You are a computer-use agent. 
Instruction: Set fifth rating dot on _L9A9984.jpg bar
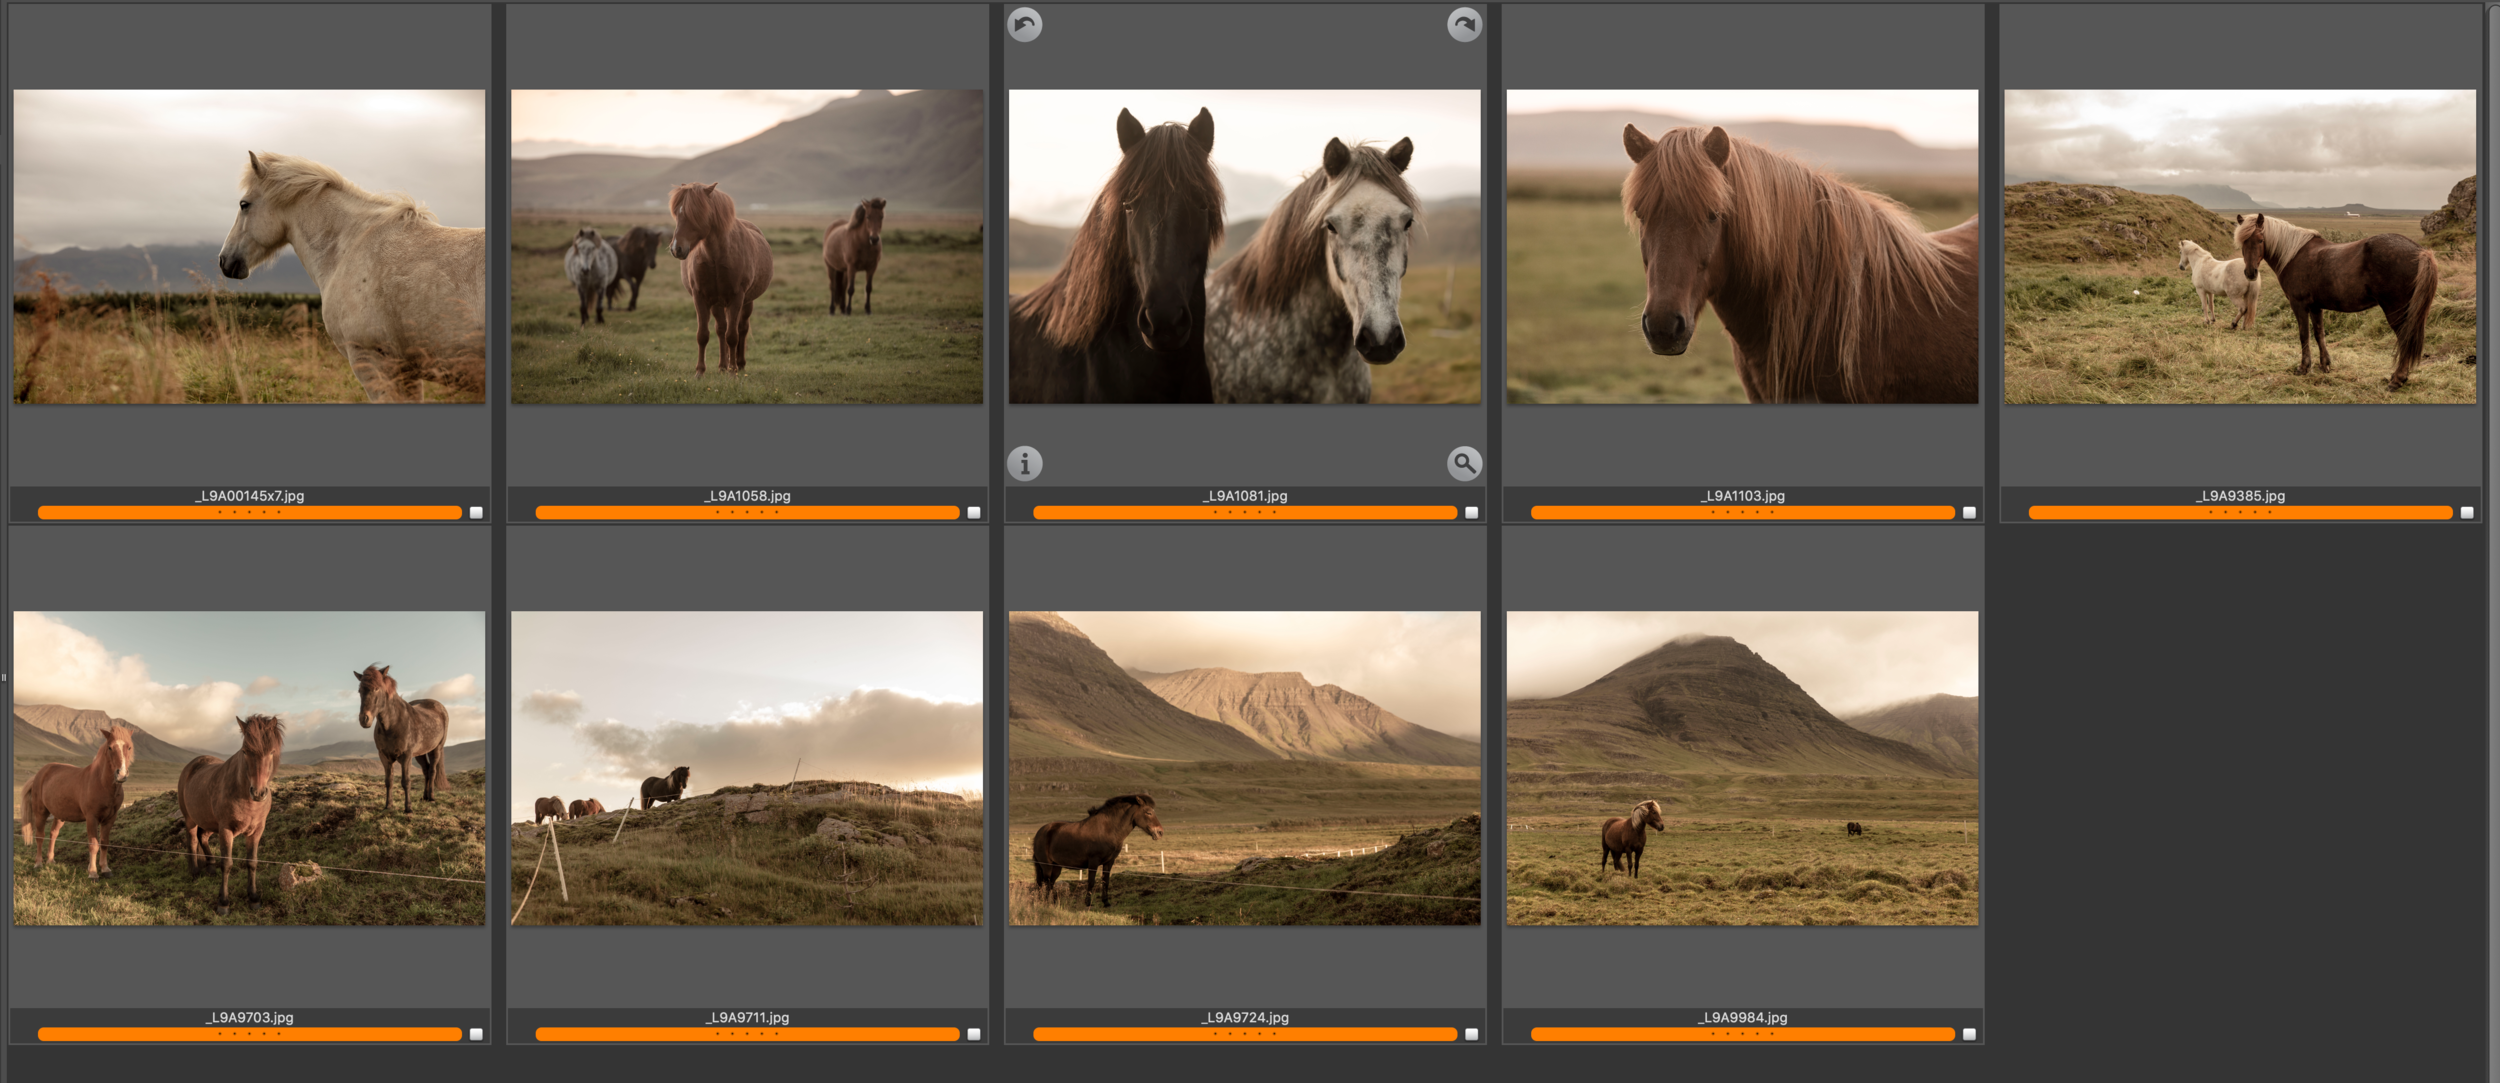pyautogui.click(x=1772, y=1035)
